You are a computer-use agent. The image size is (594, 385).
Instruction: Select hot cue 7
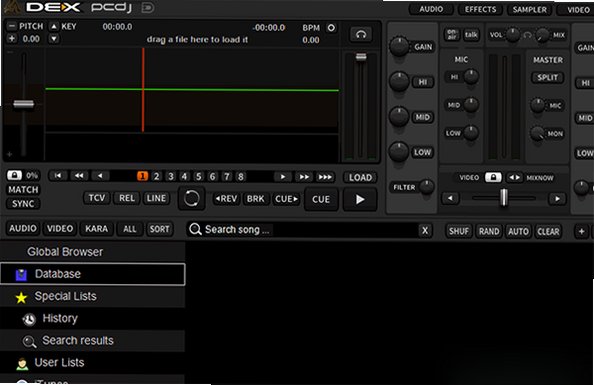[227, 176]
